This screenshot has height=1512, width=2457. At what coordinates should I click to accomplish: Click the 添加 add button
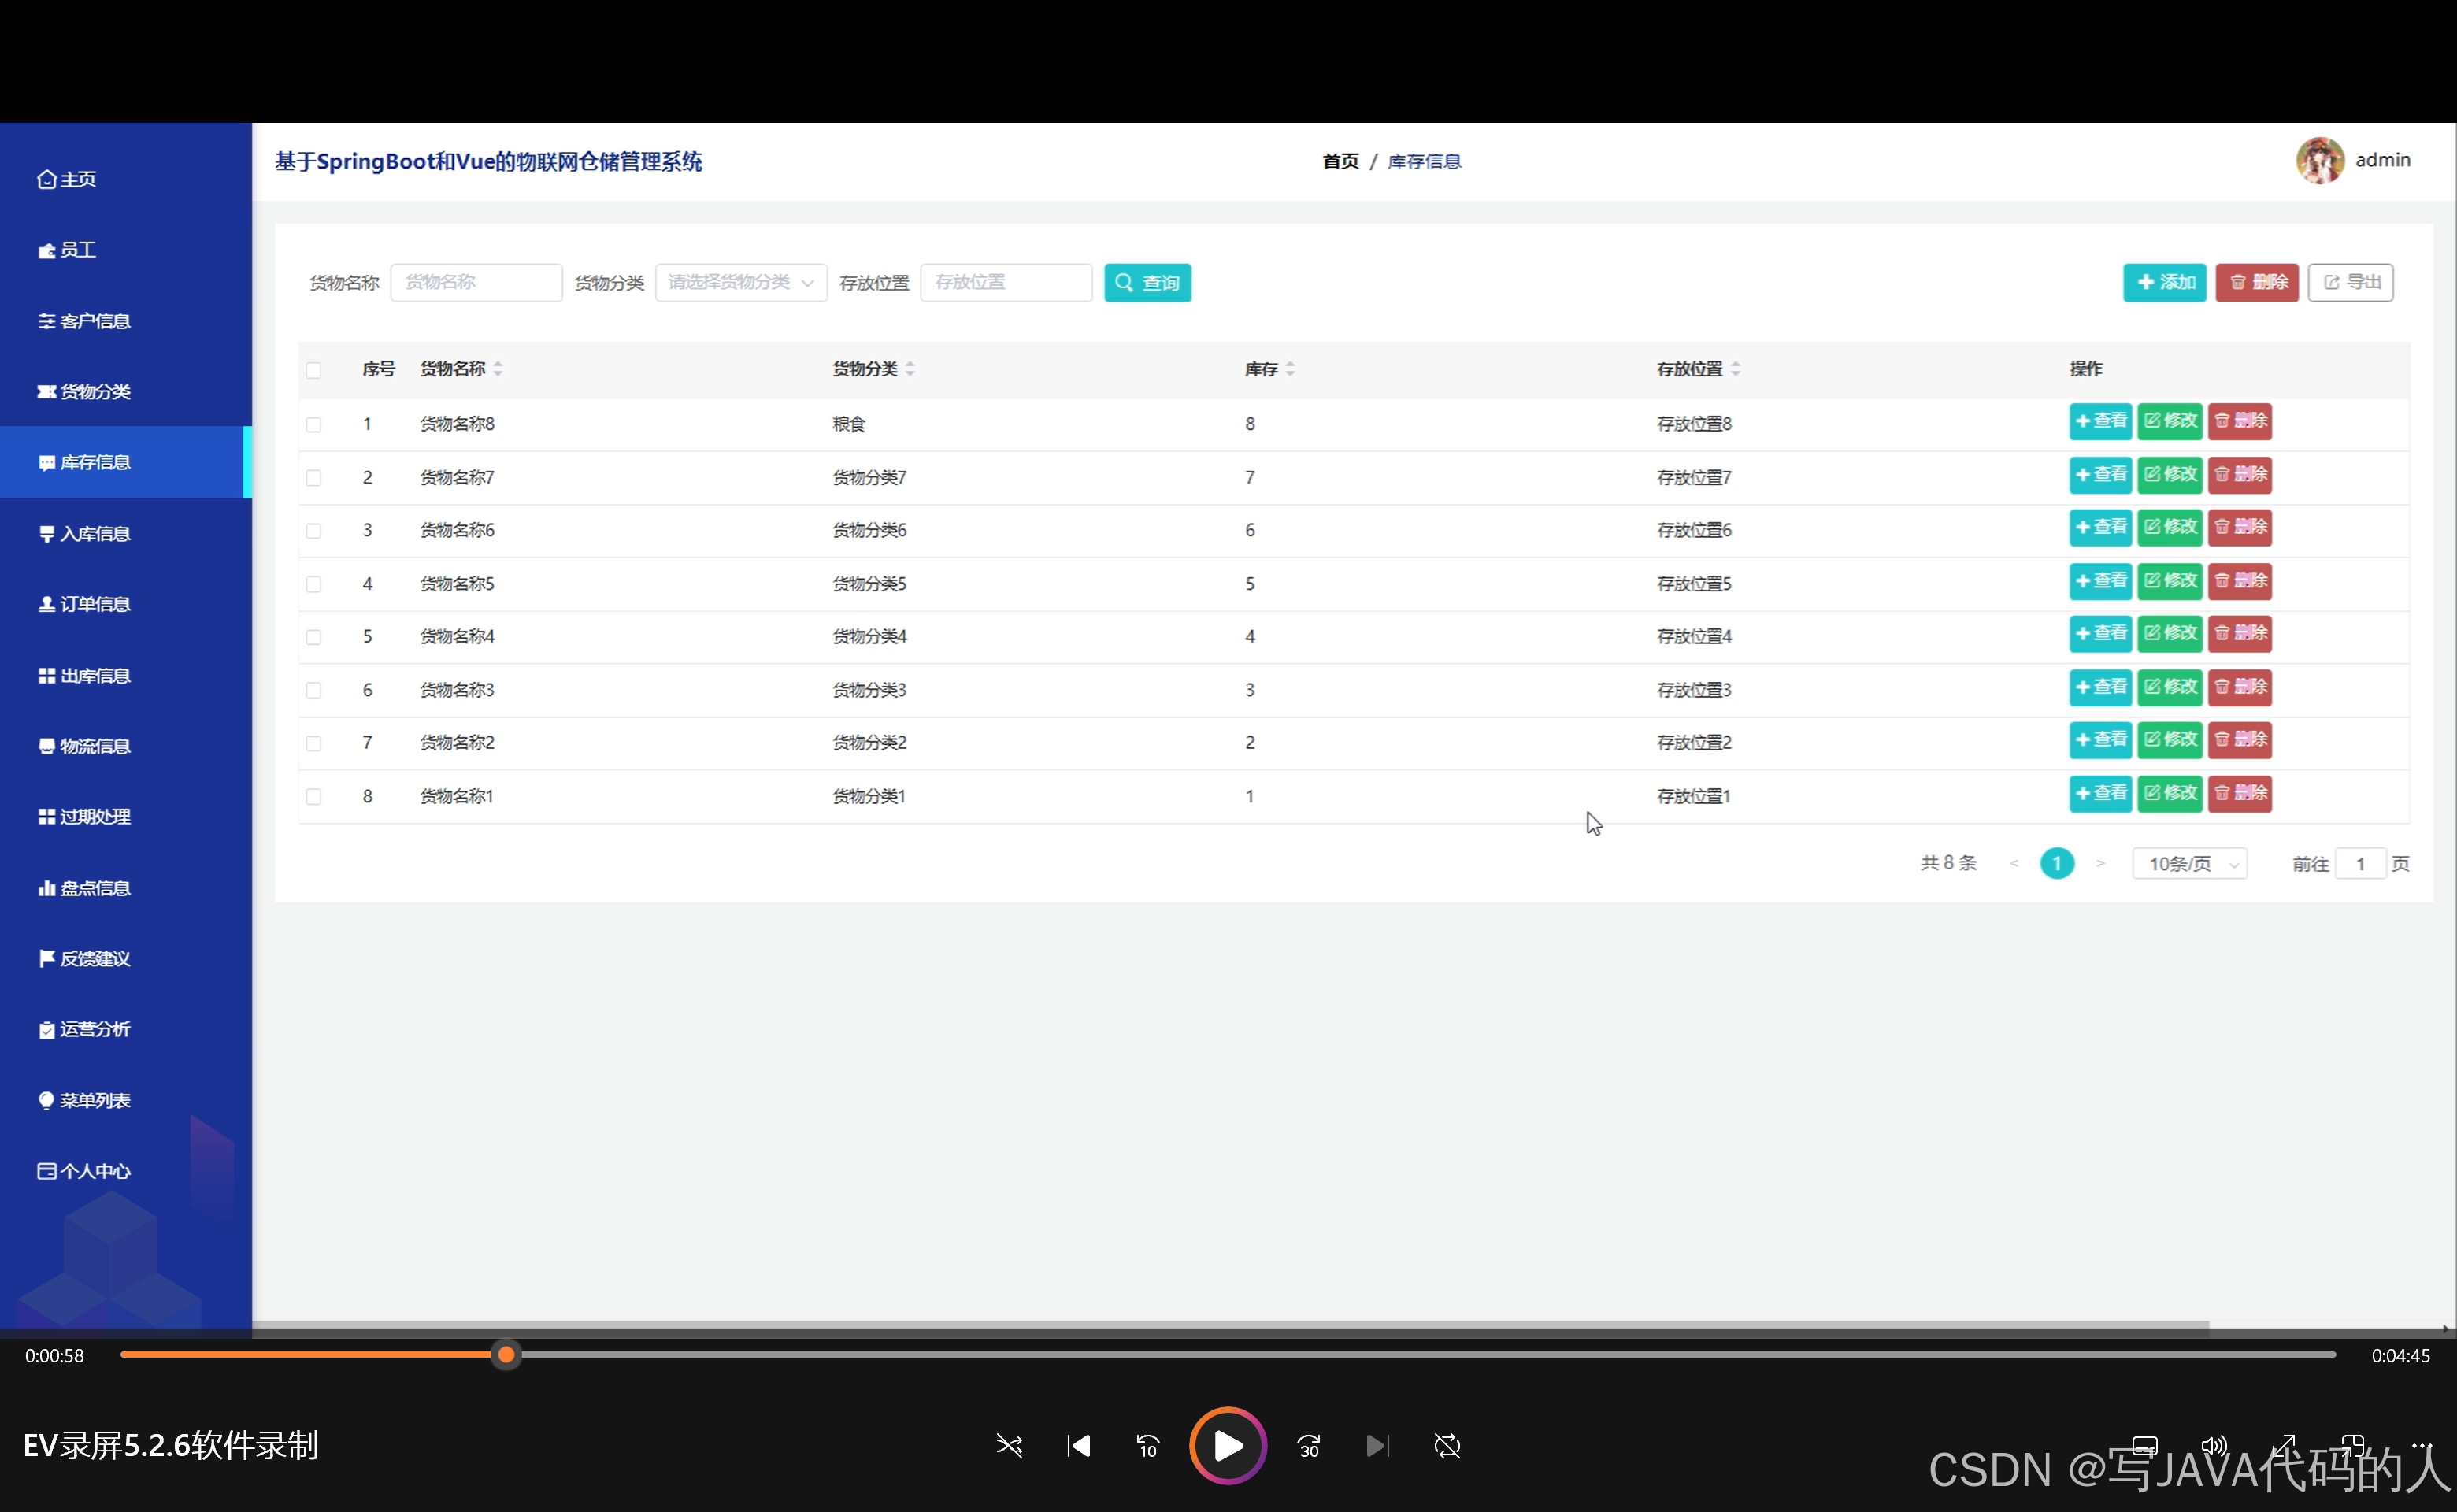(2164, 283)
